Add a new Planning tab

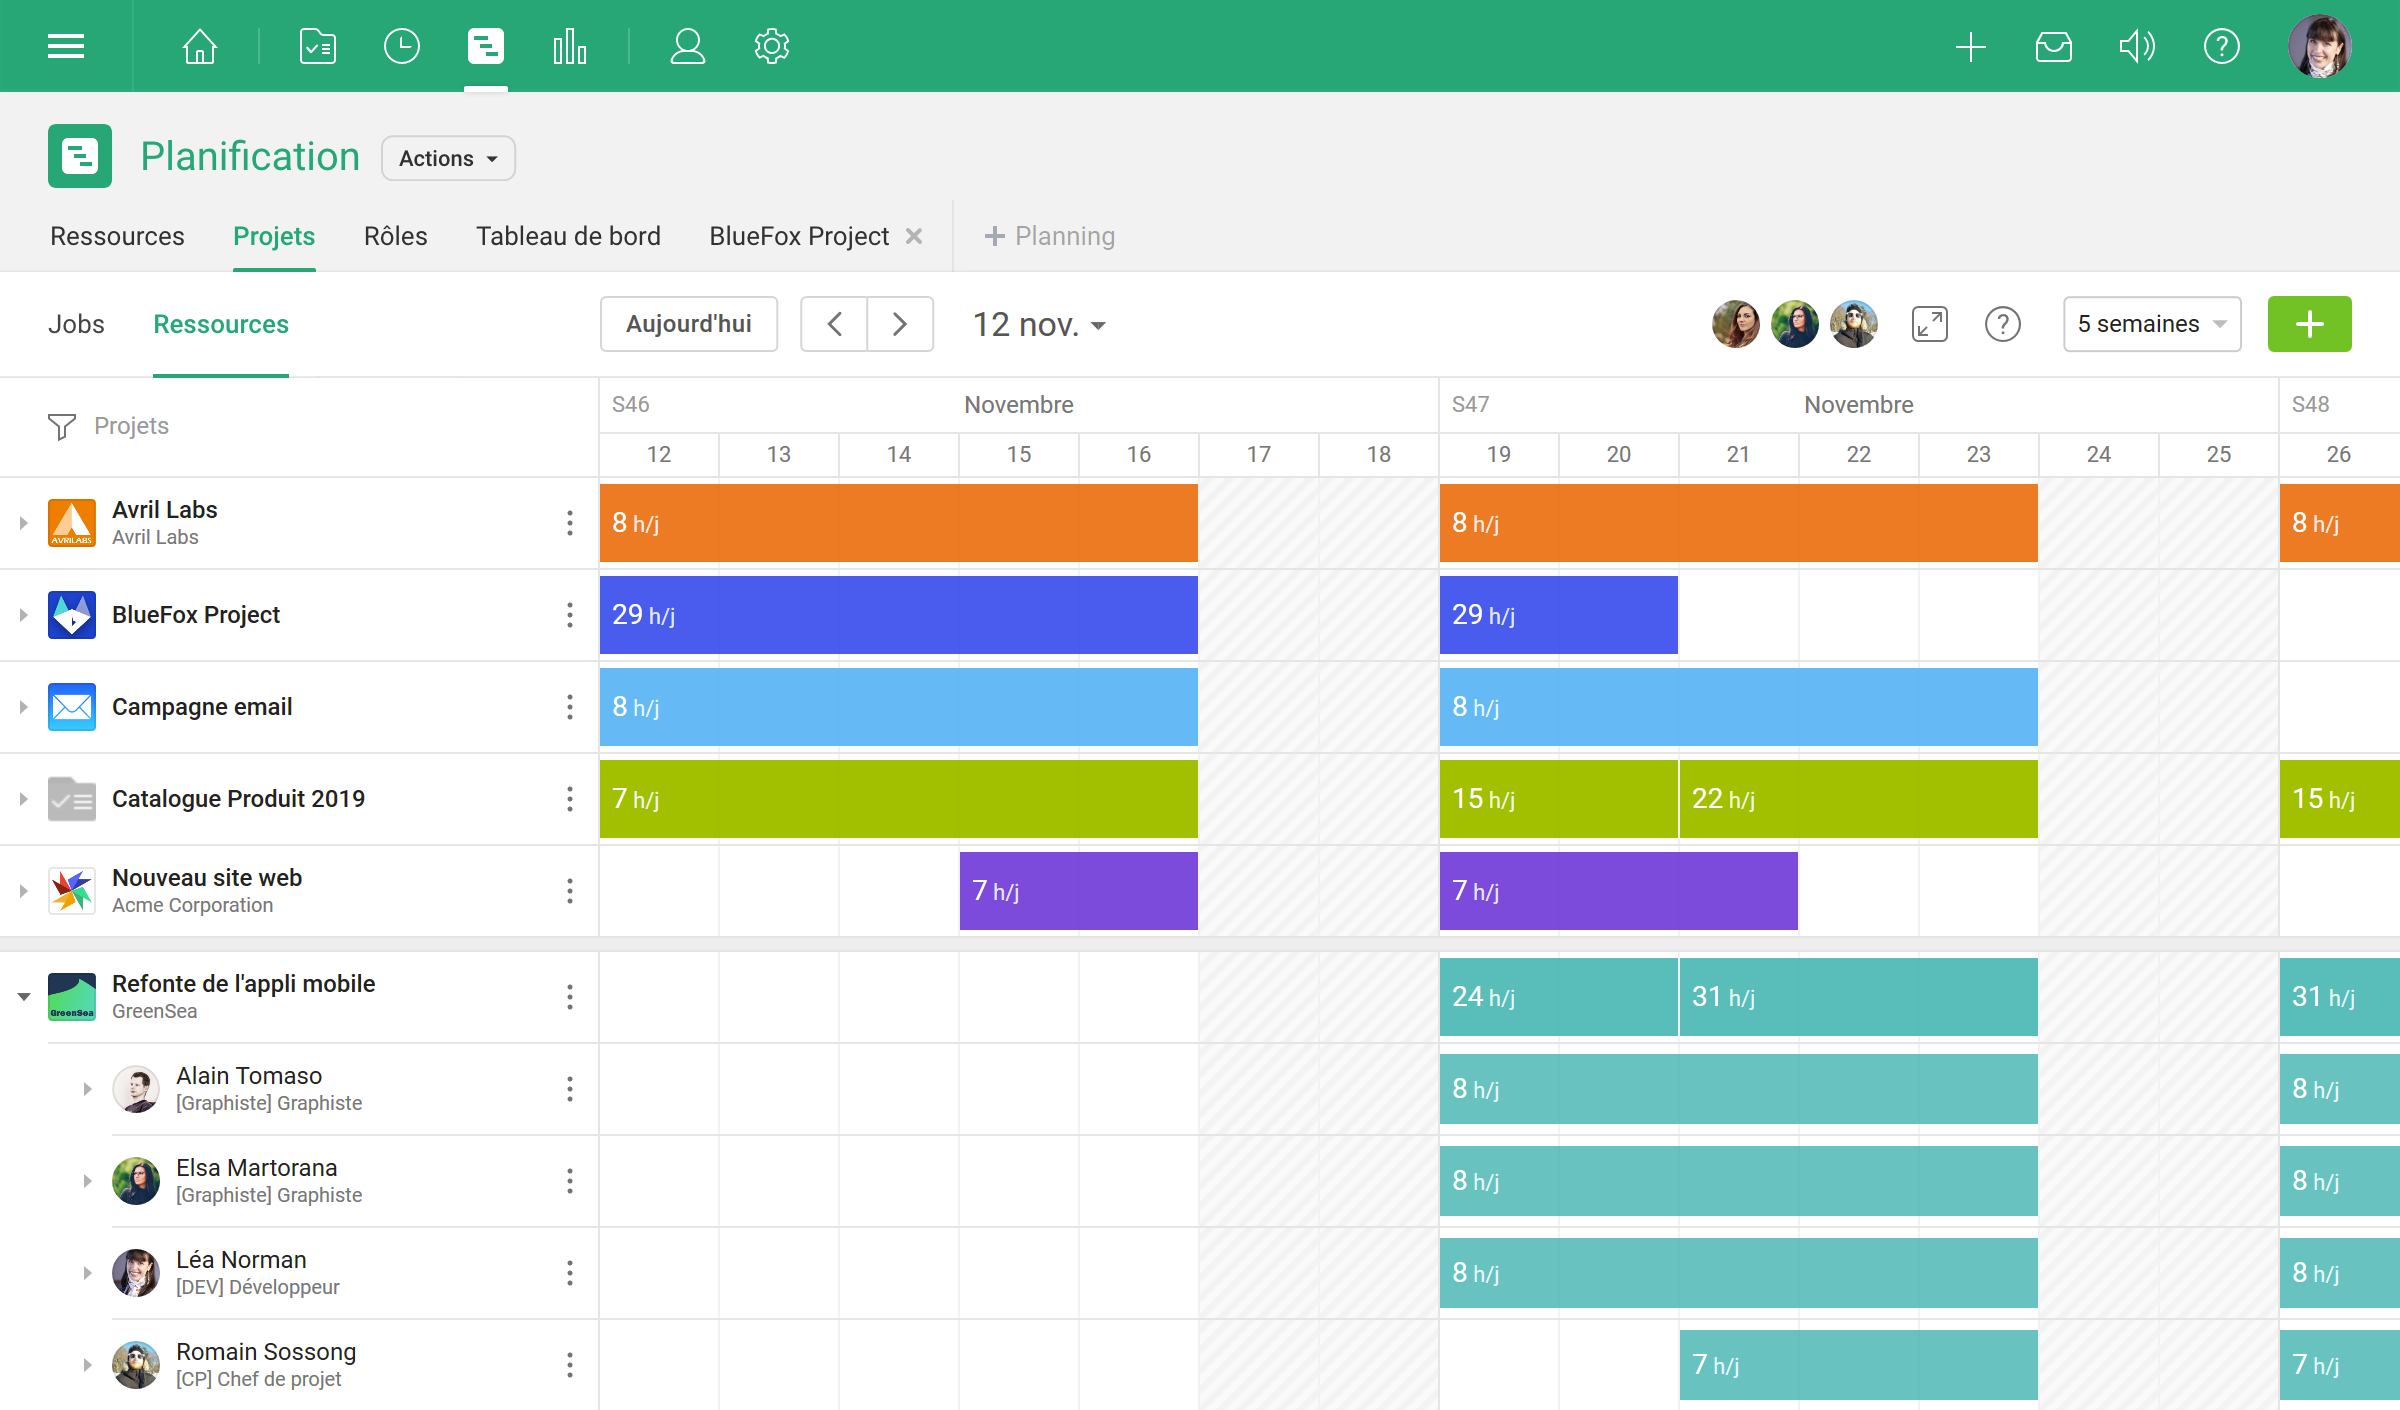1050,236
